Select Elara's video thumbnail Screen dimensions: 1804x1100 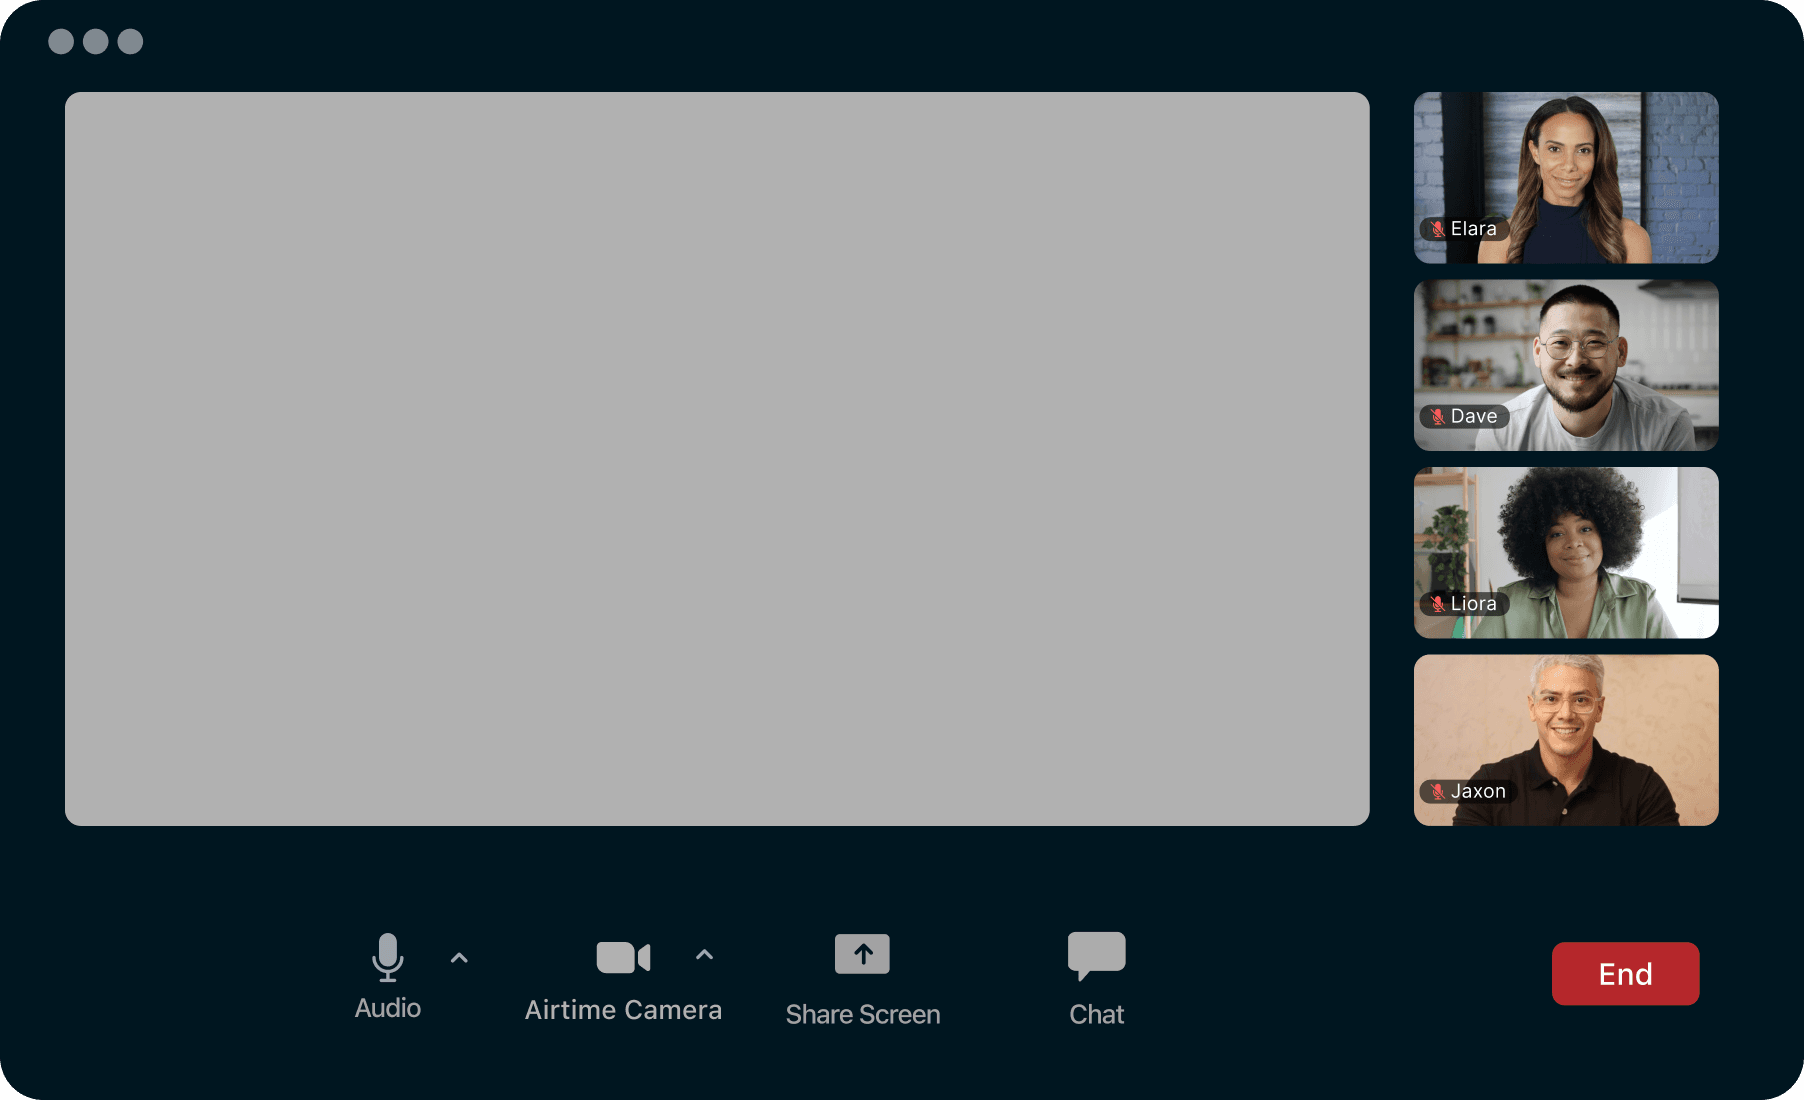pos(1566,177)
